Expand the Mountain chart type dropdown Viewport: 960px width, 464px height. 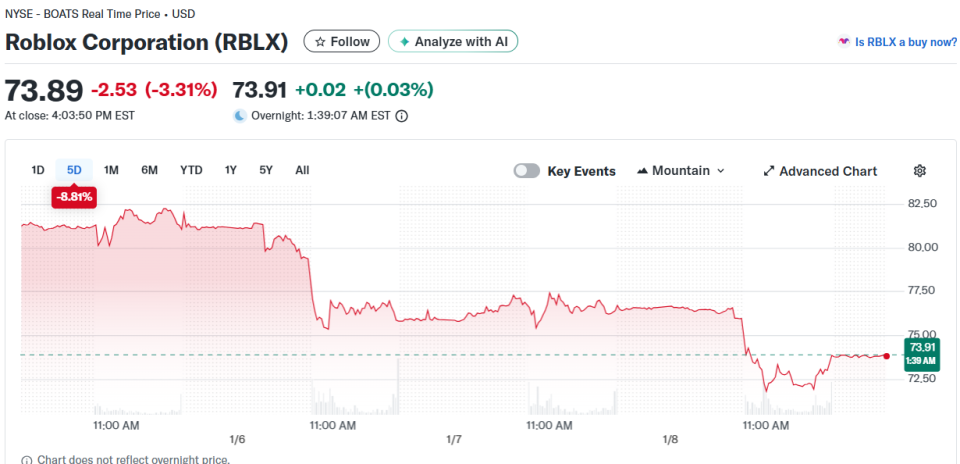click(x=720, y=171)
